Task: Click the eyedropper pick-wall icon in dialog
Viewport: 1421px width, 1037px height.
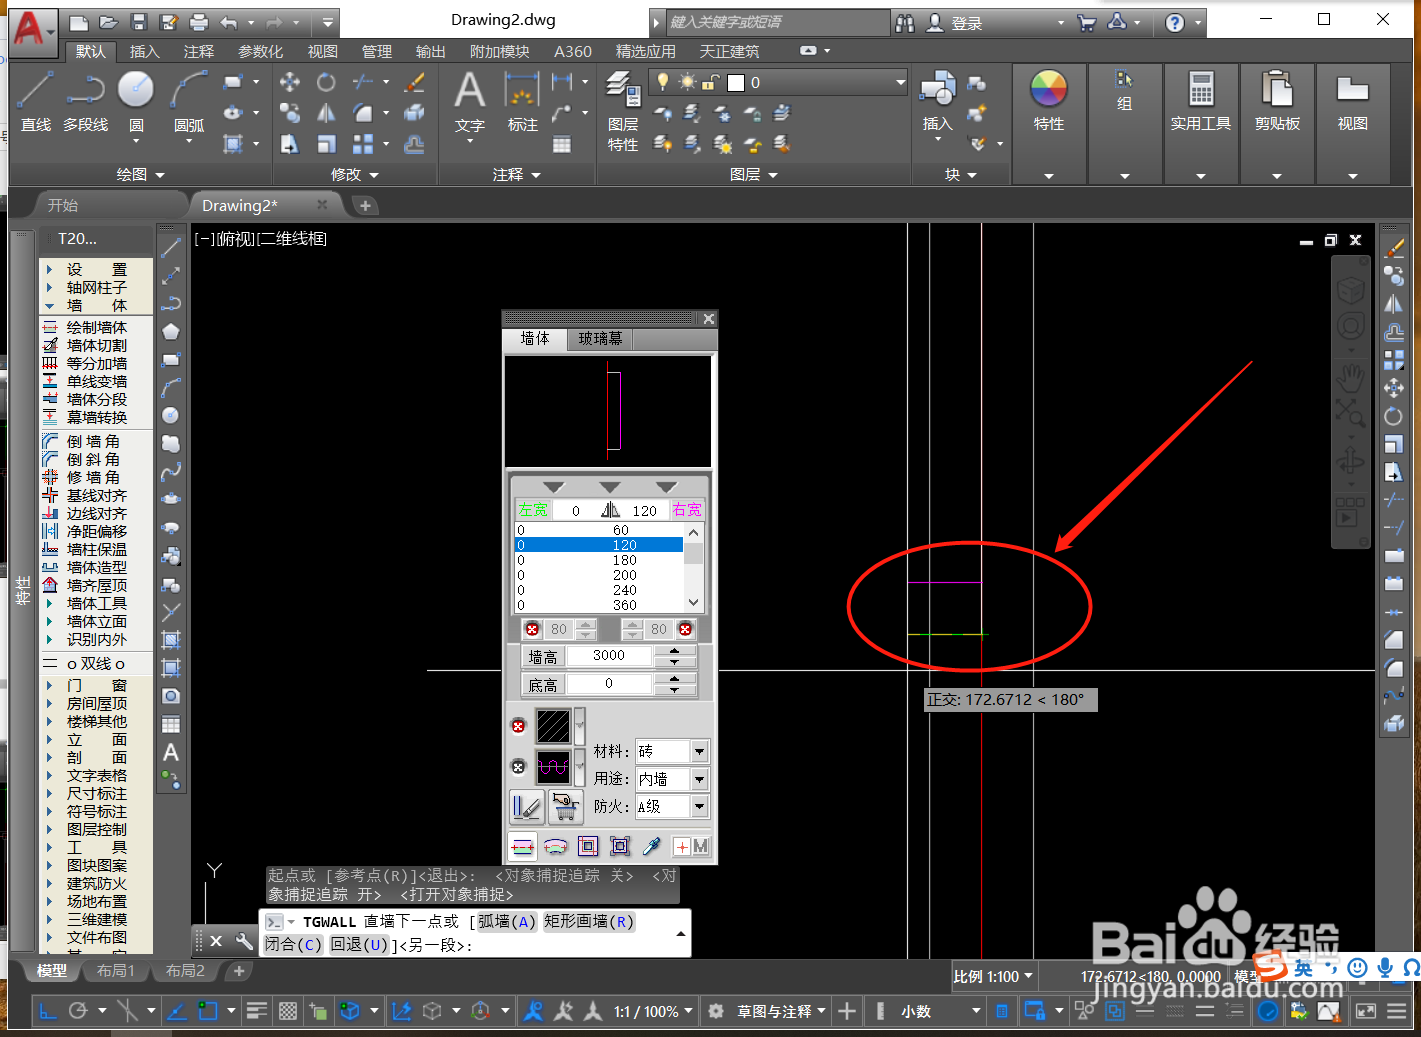Action: 652,847
